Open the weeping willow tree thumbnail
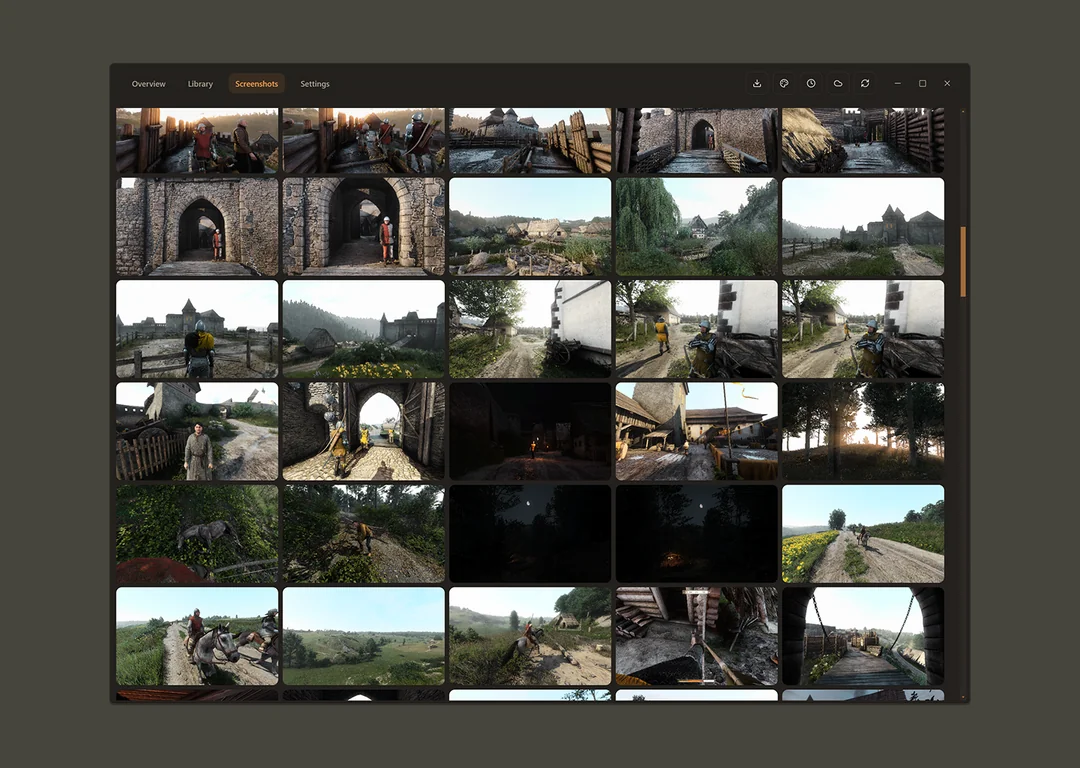Image resolution: width=1080 pixels, height=768 pixels. coord(697,227)
